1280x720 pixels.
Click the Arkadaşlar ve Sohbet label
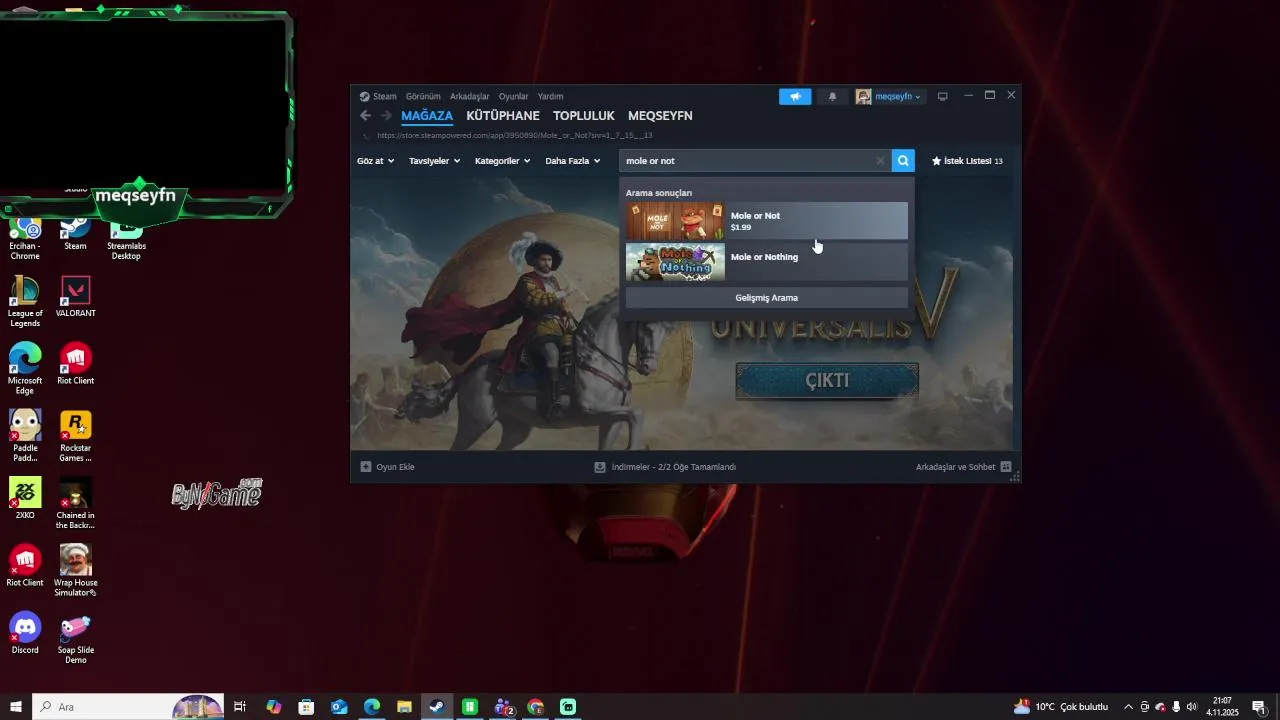pos(955,467)
